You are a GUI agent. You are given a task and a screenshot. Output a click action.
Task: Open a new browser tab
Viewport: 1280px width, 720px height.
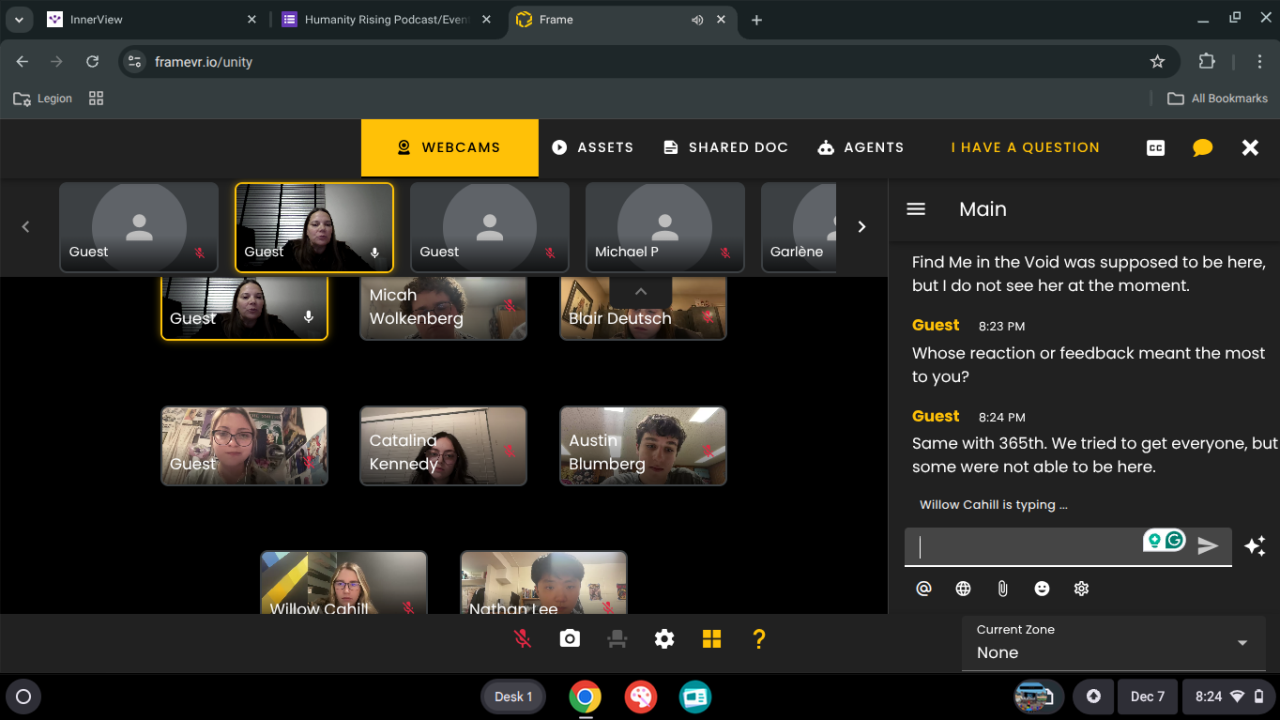[756, 20]
